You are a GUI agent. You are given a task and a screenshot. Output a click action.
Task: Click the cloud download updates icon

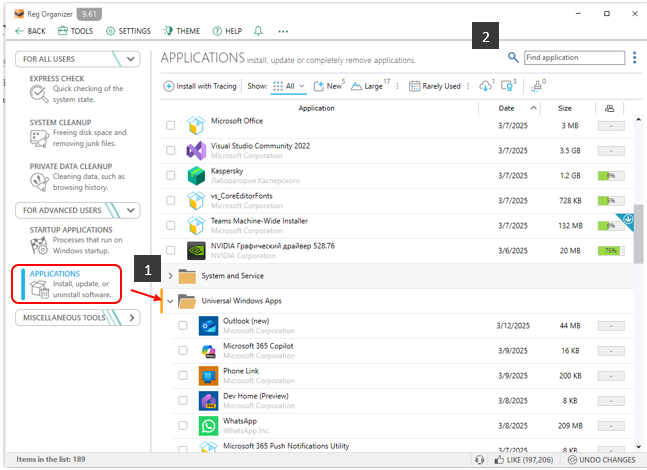point(486,86)
